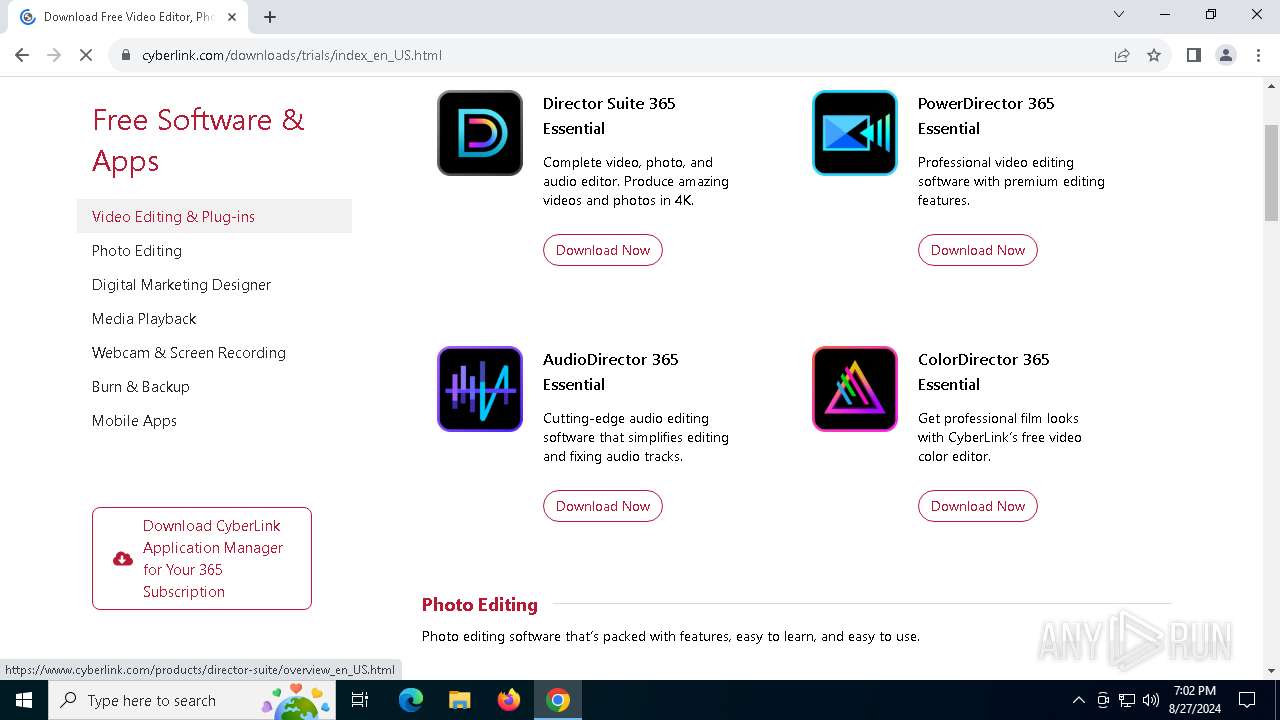Open the clock showing 7:02 PM
The height and width of the screenshot is (720, 1280).
[1194, 700]
